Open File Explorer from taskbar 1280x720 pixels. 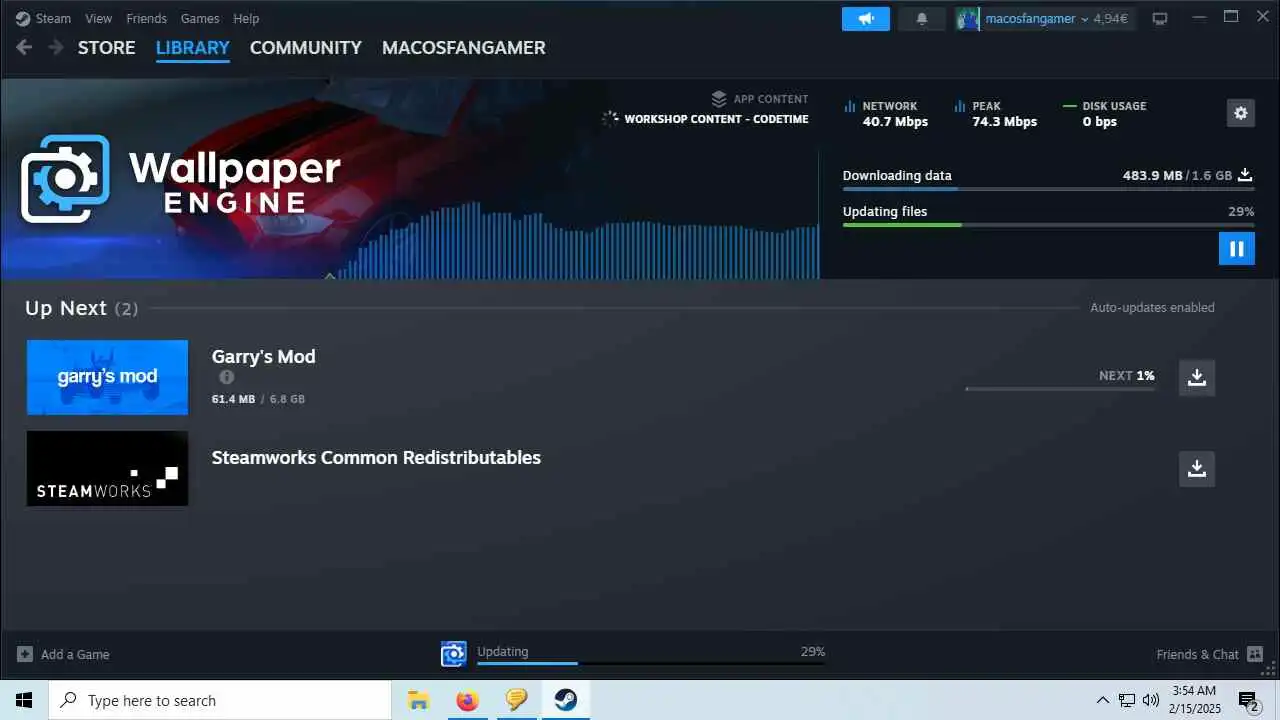[x=418, y=700]
